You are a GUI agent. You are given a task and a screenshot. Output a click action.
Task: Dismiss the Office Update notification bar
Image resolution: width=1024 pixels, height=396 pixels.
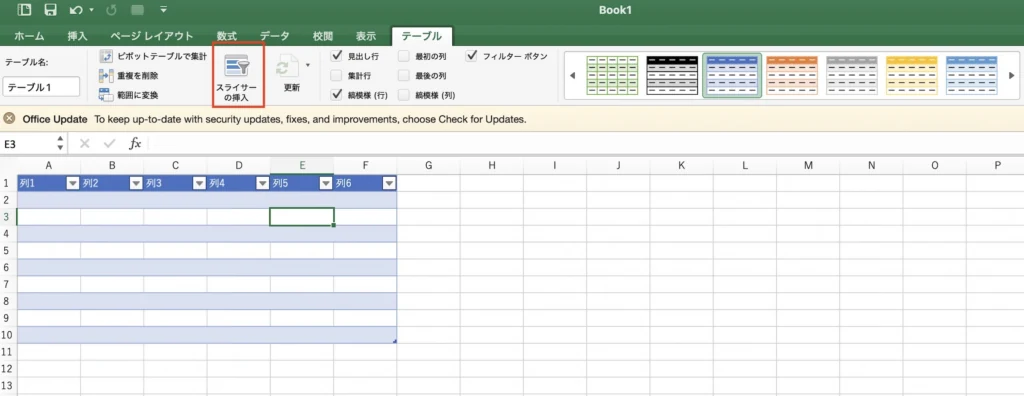pyautogui.click(x=9, y=119)
